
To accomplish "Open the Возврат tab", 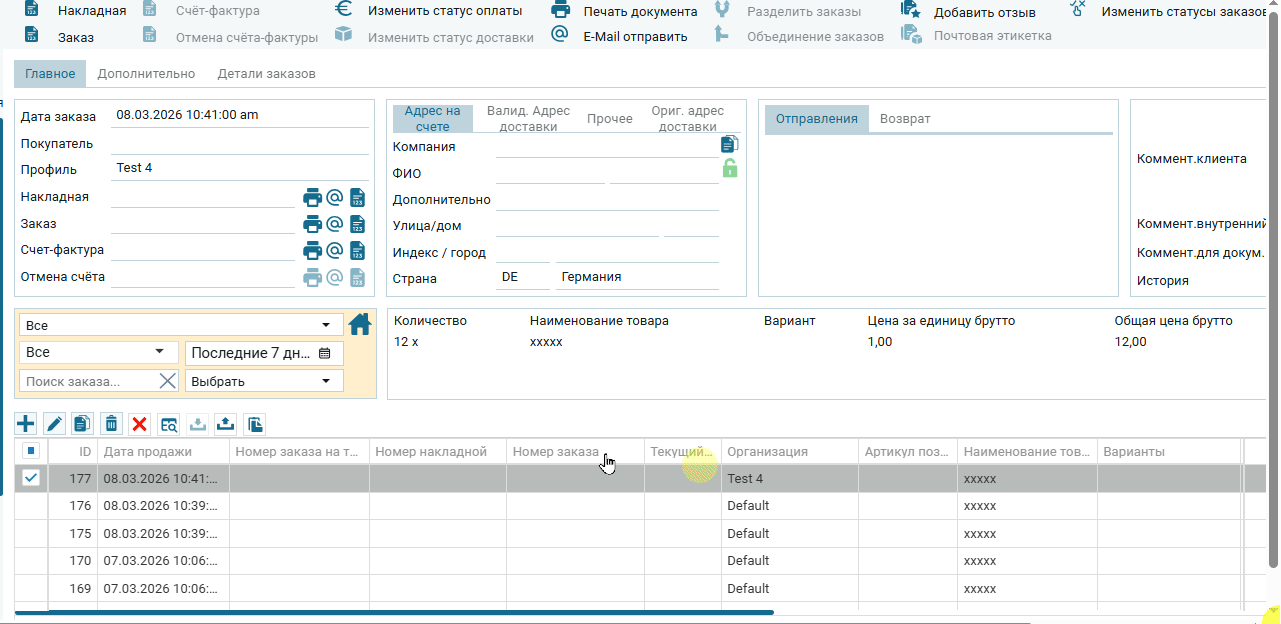I will tap(905, 119).
